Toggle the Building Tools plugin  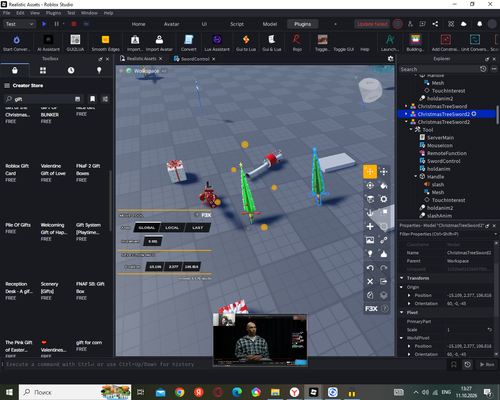415,43
